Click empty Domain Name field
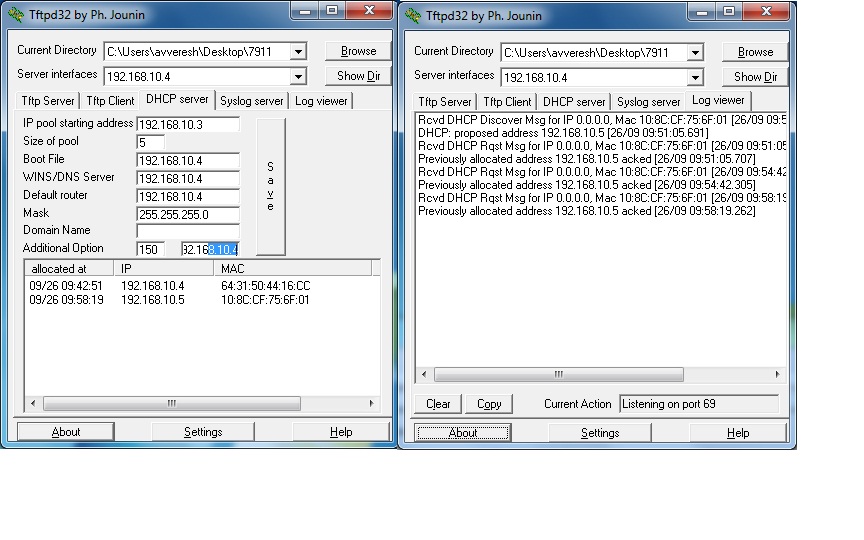Viewport: 864px width, 540px height. [x=188, y=231]
